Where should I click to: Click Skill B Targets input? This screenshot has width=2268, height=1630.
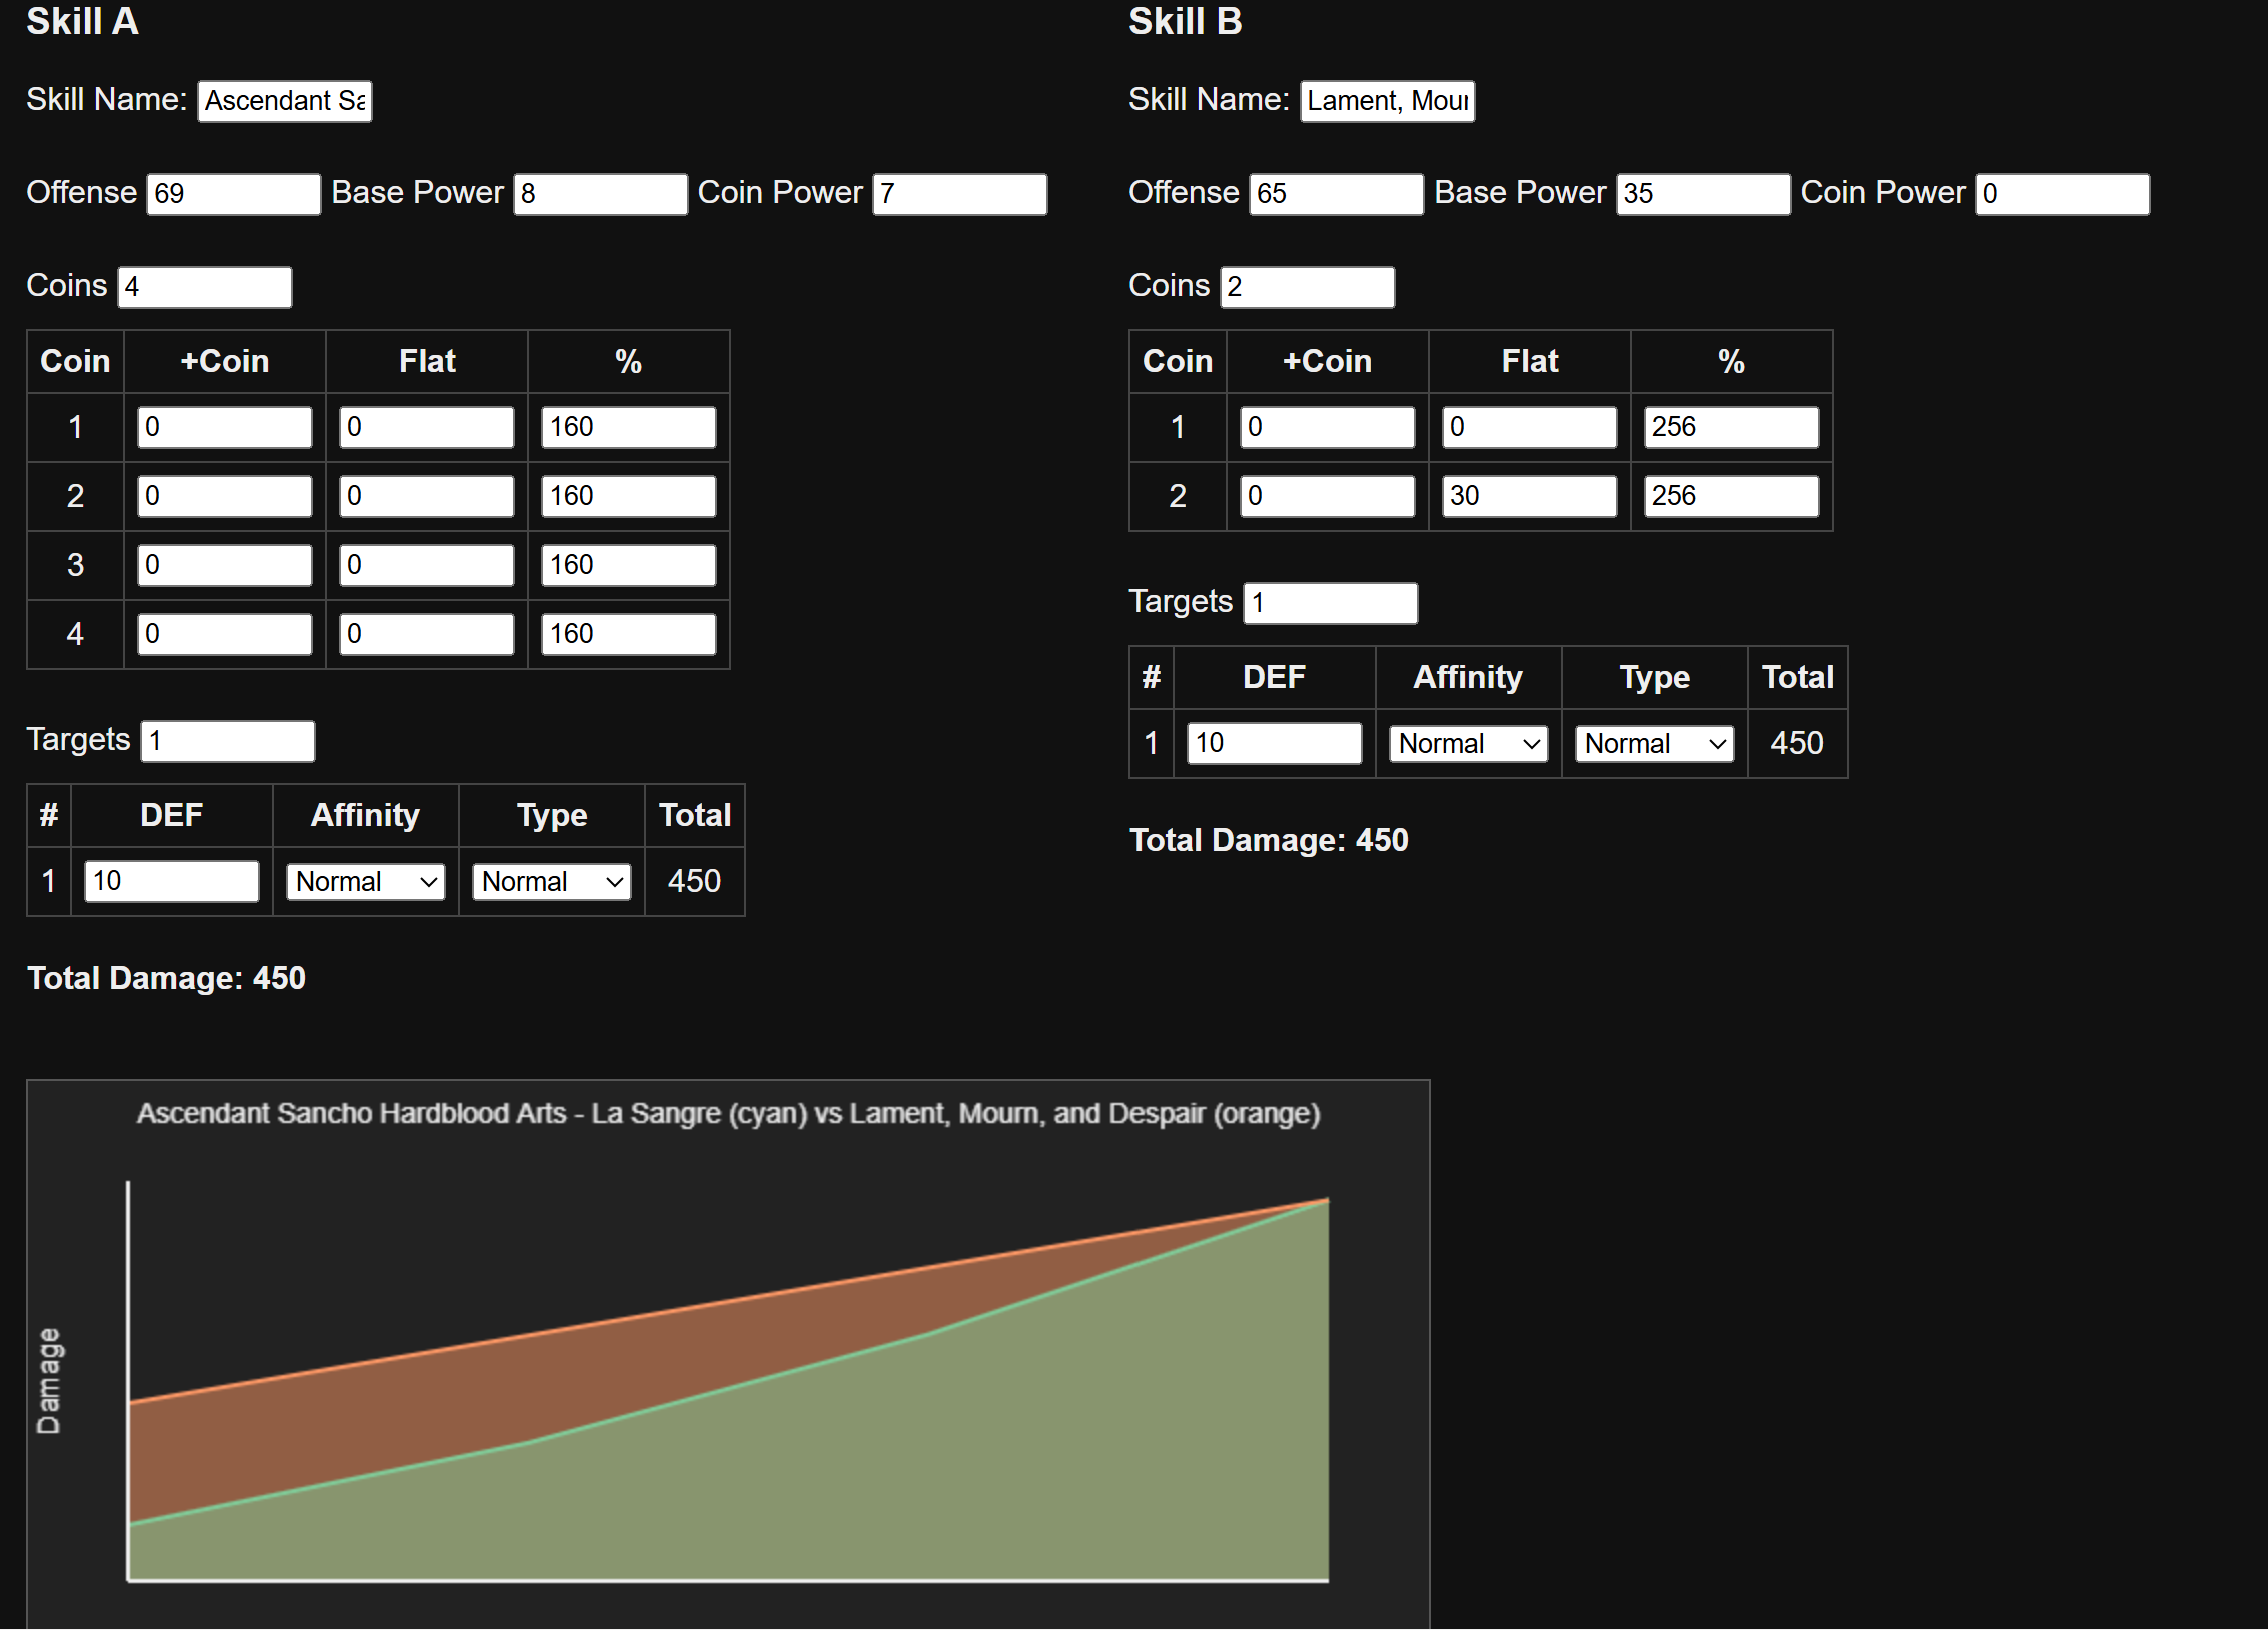click(x=1329, y=603)
